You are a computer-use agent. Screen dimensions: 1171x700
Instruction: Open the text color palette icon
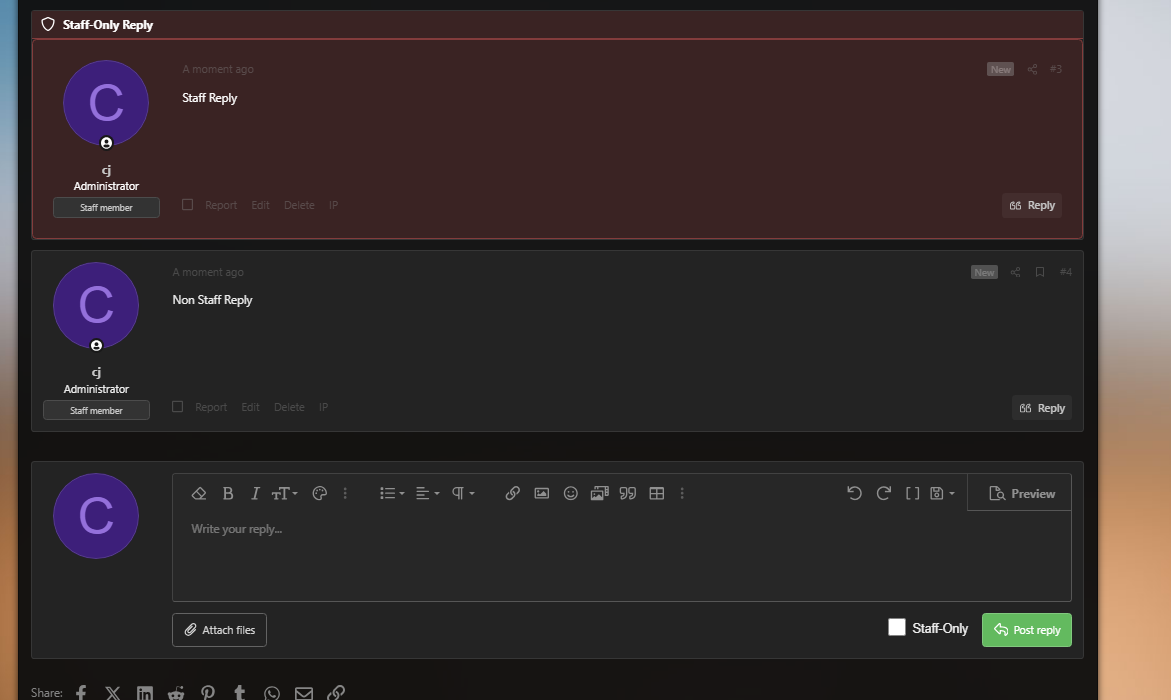[x=320, y=493]
